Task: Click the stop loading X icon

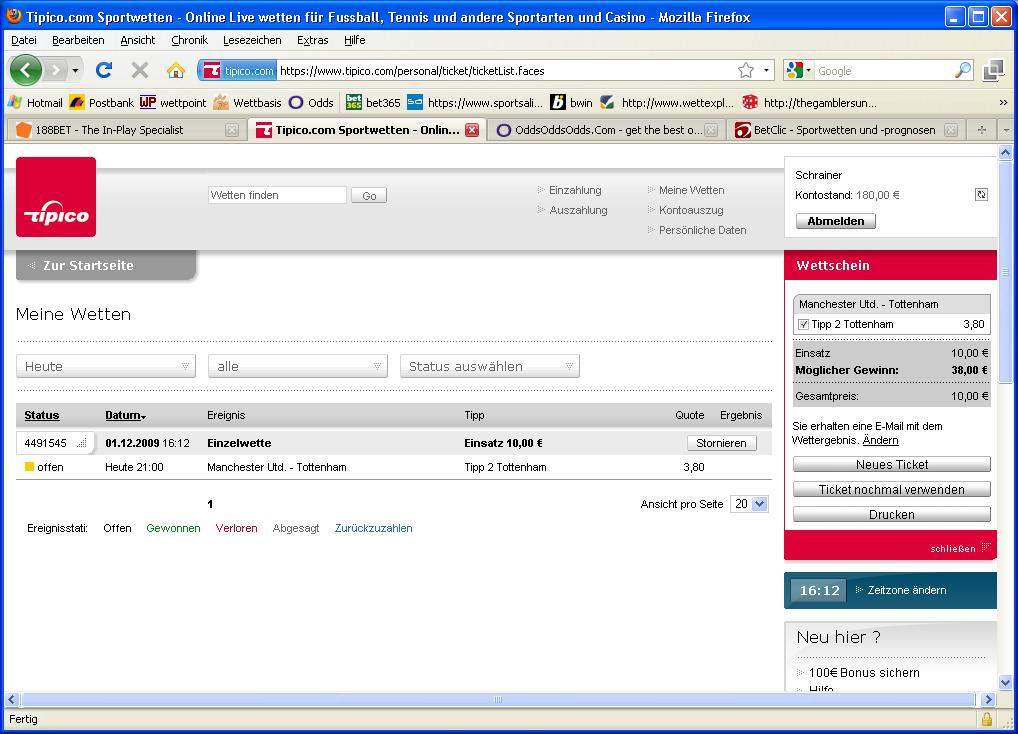Action: tap(140, 70)
